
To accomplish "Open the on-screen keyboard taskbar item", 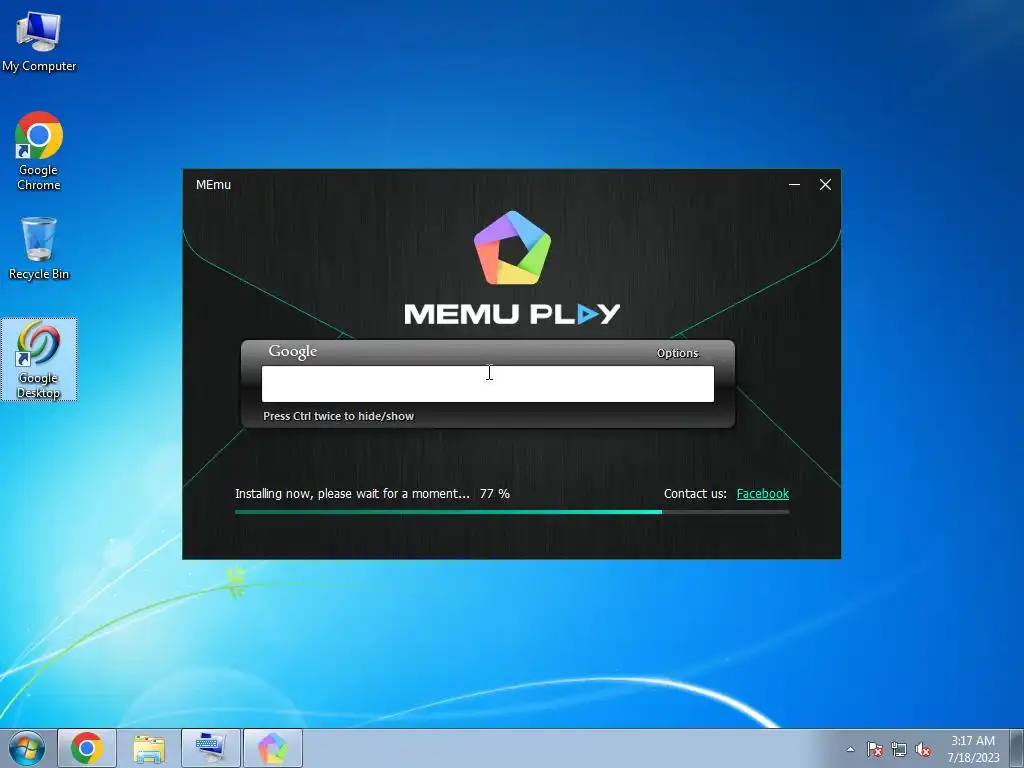I will pyautogui.click(x=211, y=748).
